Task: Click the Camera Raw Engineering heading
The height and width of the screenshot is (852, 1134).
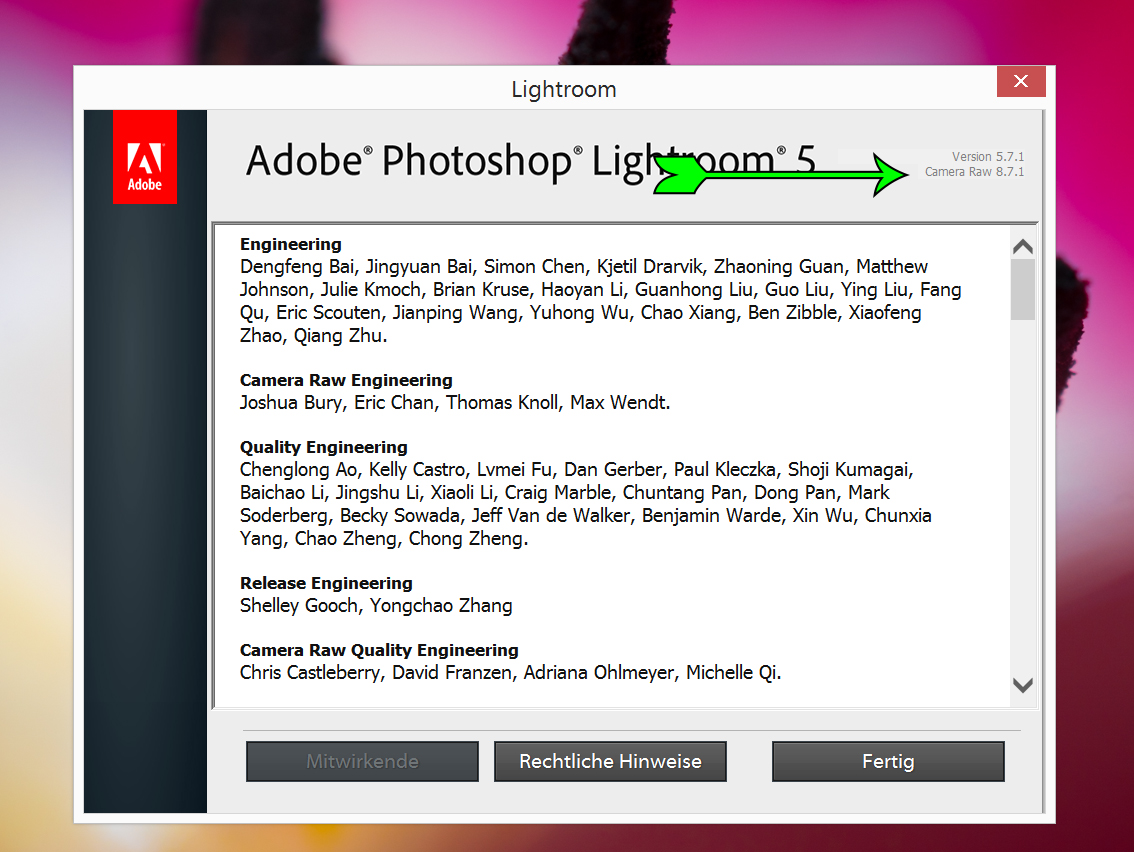Action: (345, 380)
